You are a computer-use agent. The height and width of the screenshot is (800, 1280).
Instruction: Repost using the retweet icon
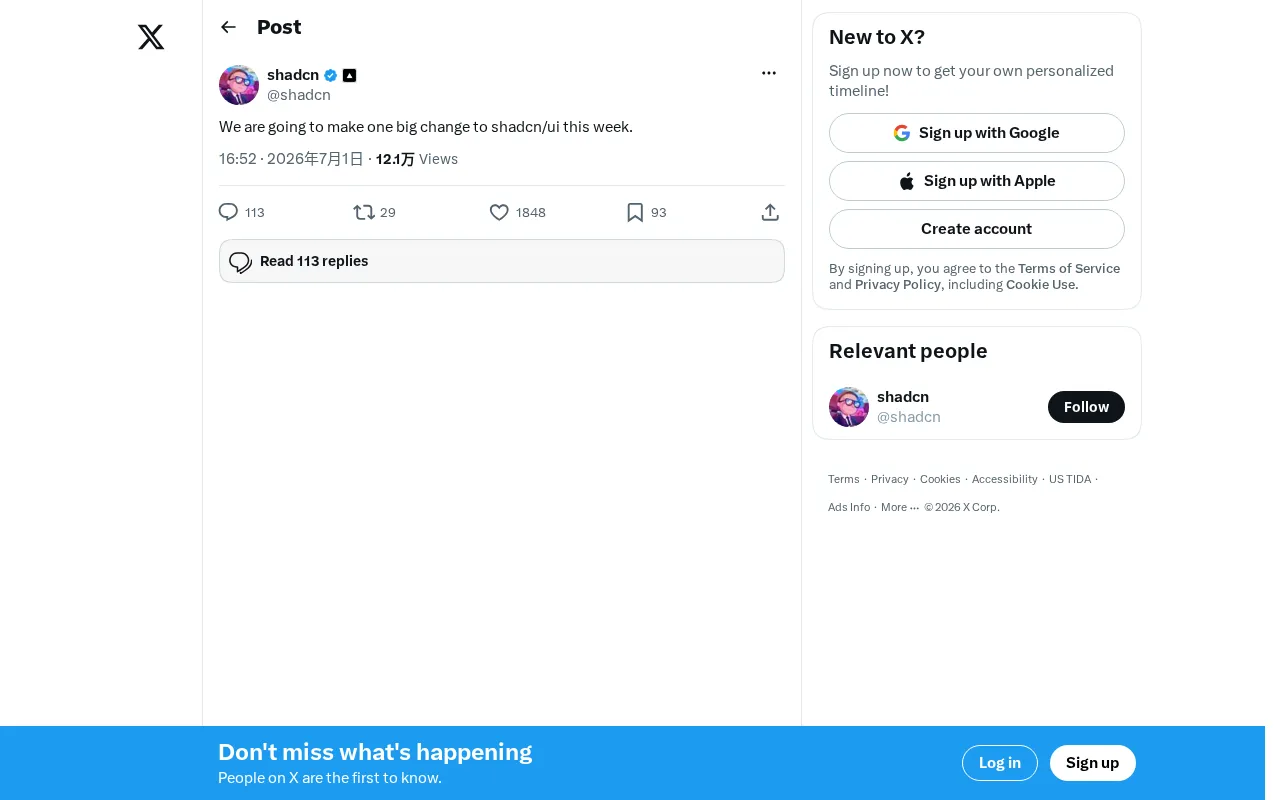click(x=364, y=212)
